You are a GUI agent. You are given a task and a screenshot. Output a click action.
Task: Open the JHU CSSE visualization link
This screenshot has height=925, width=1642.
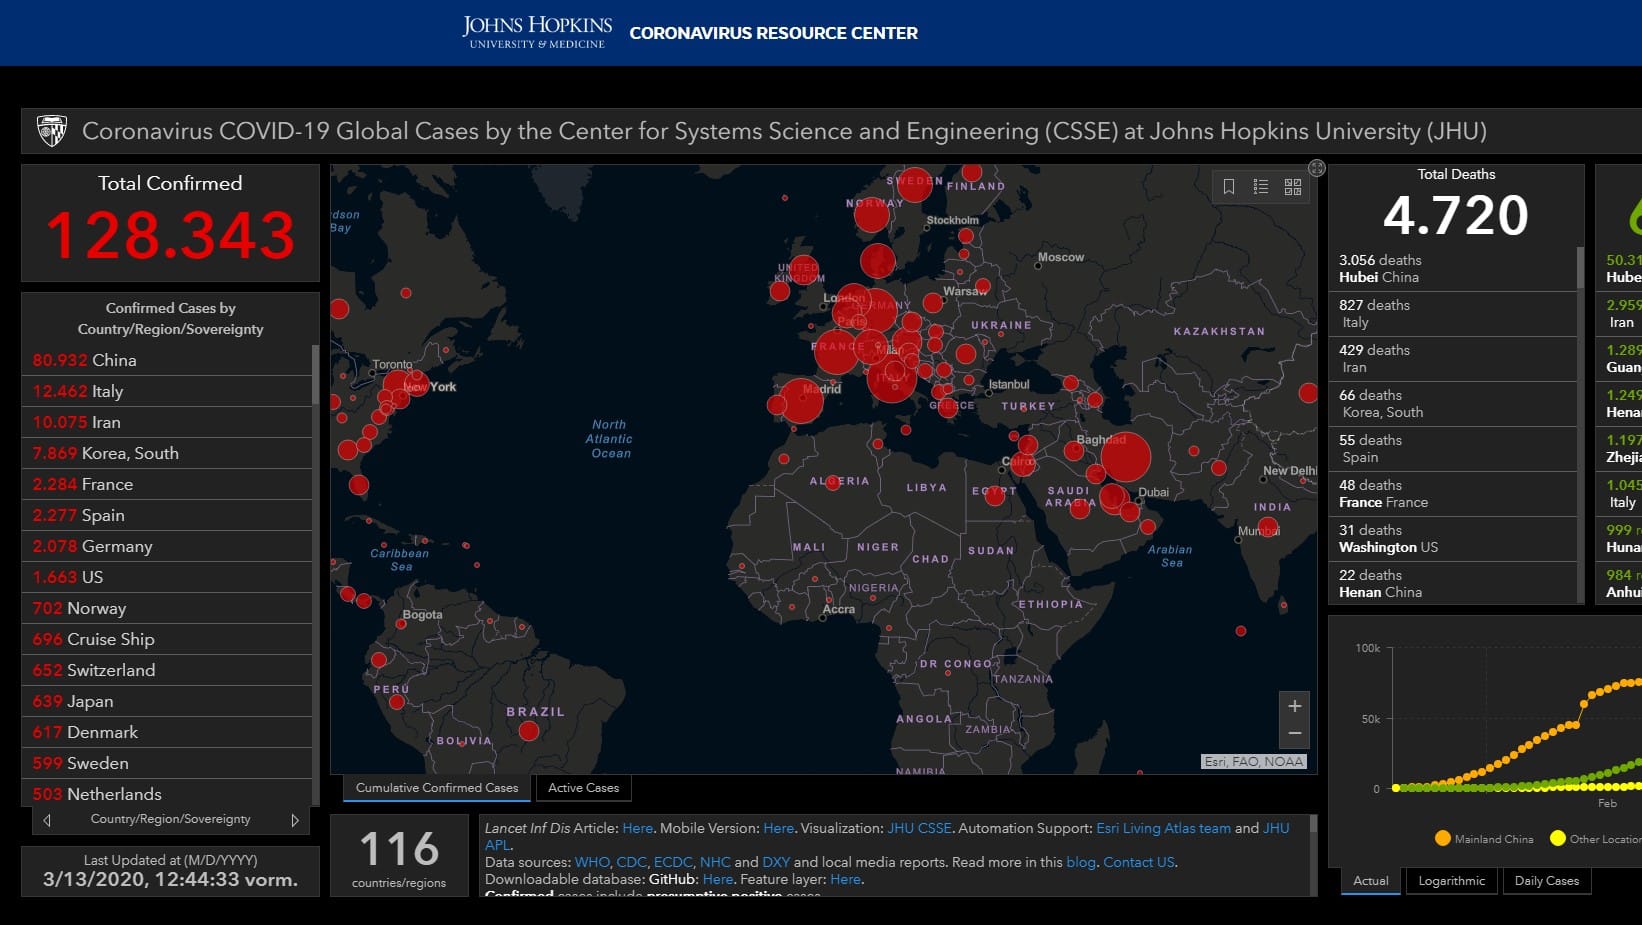pos(919,828)
